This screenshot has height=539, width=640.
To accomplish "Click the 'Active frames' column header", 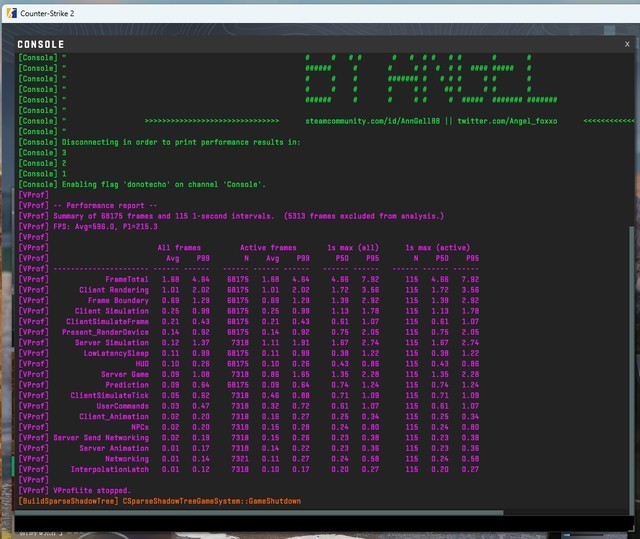I will point(267,248).
